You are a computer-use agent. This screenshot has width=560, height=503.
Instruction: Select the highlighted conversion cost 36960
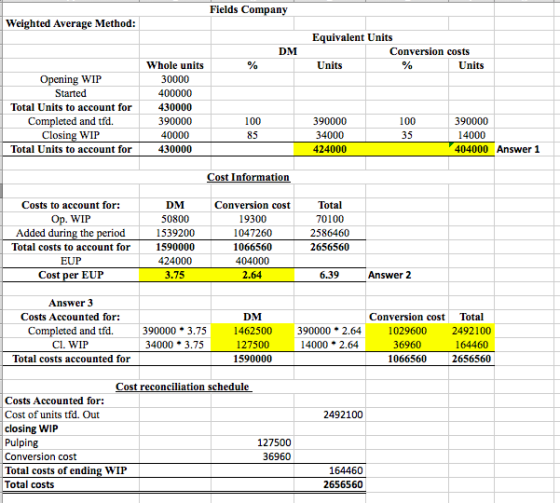pyautogui.click(x=407, y=345)
